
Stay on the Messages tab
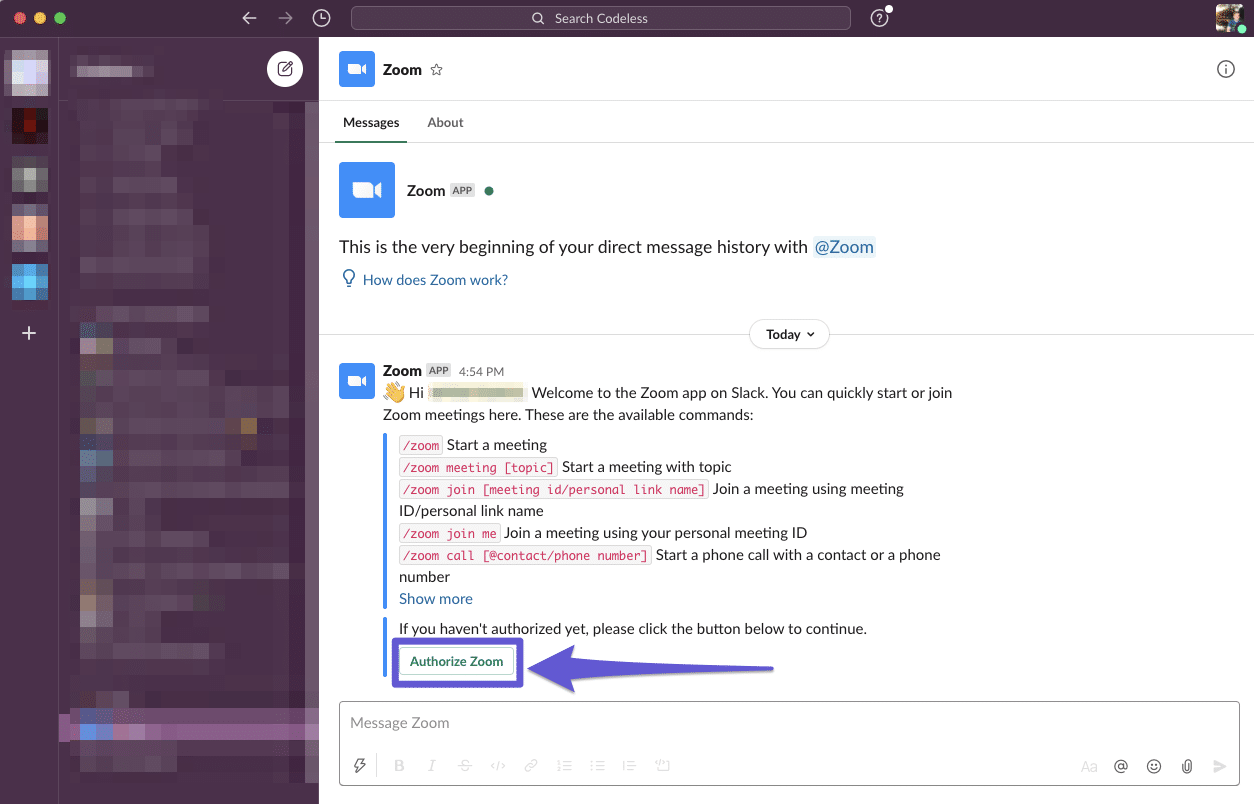(371, 122)
